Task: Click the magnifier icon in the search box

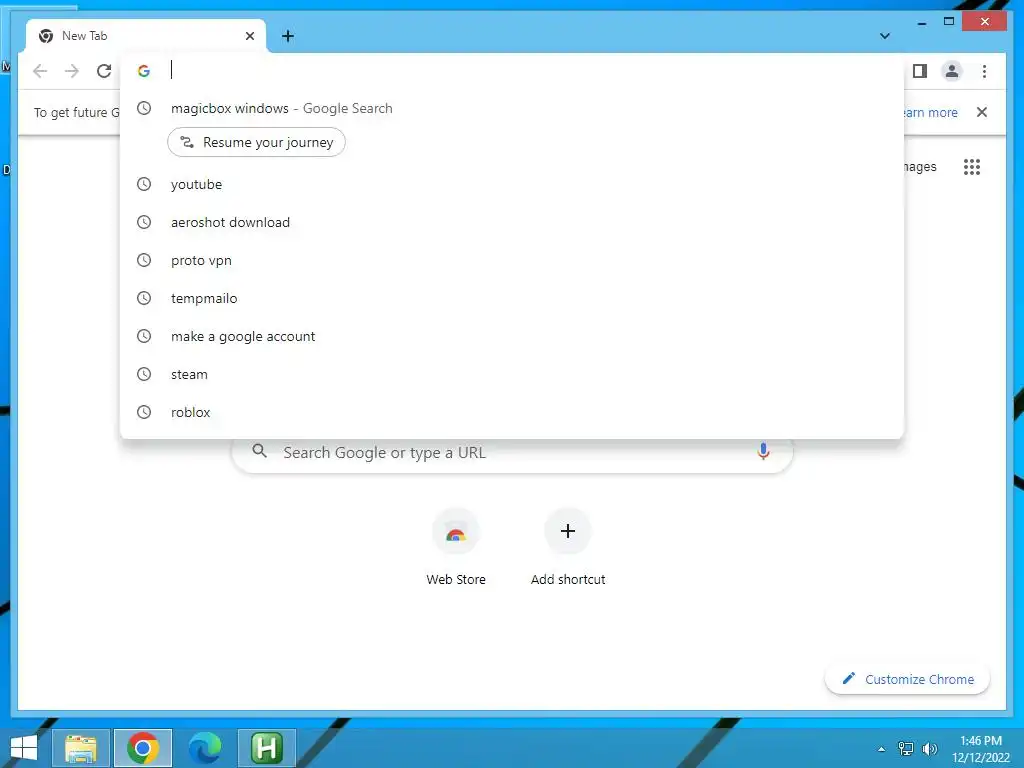Action: coord(259,451)
